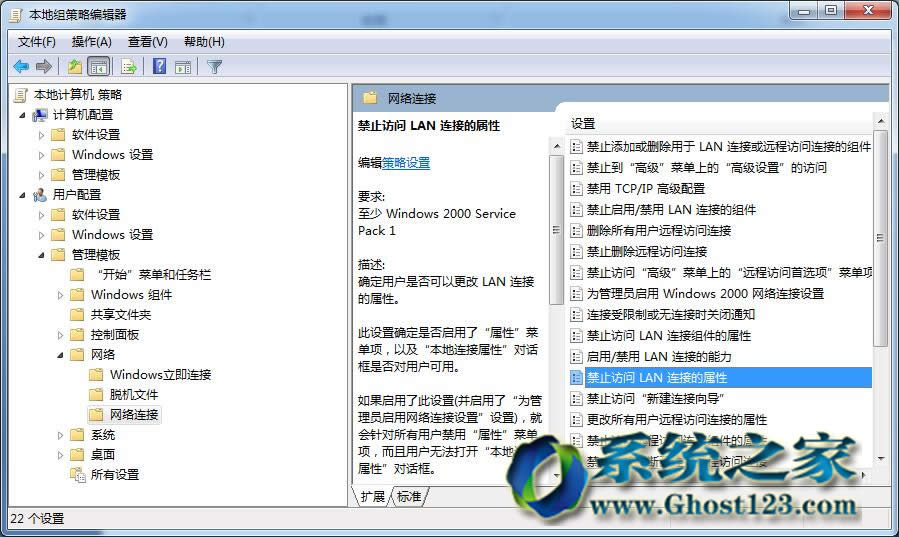Select 禁止启用/禁用 LAN 连接的组件 policy
The width and height of the screenshot is (899, 537).
coord(671,210)
